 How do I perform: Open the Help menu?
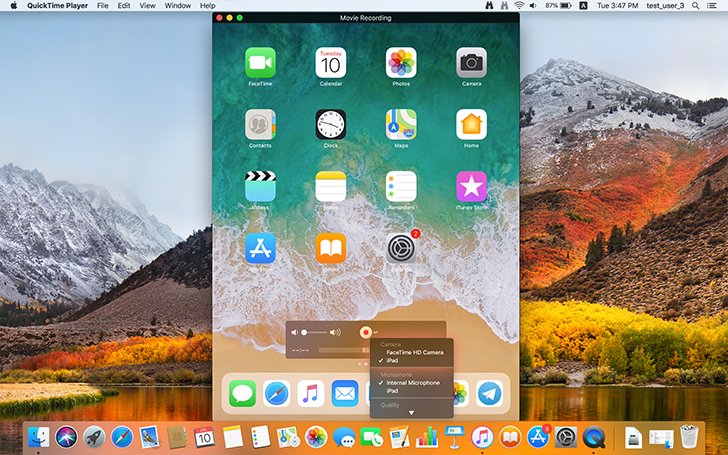208,6
